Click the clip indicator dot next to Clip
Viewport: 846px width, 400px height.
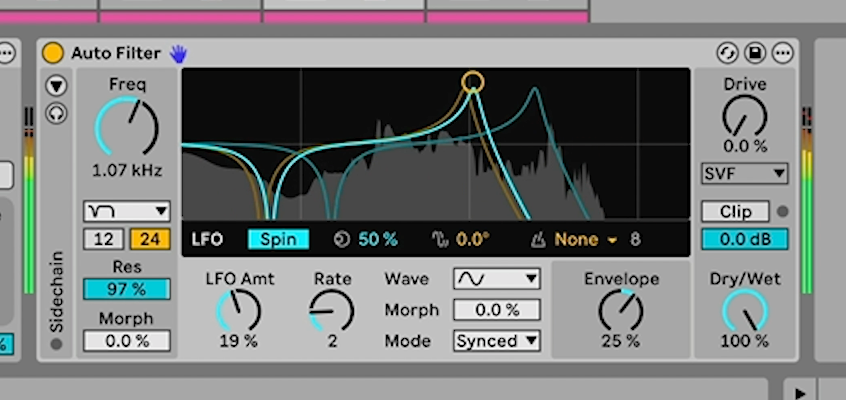click(x=782, y=212)
